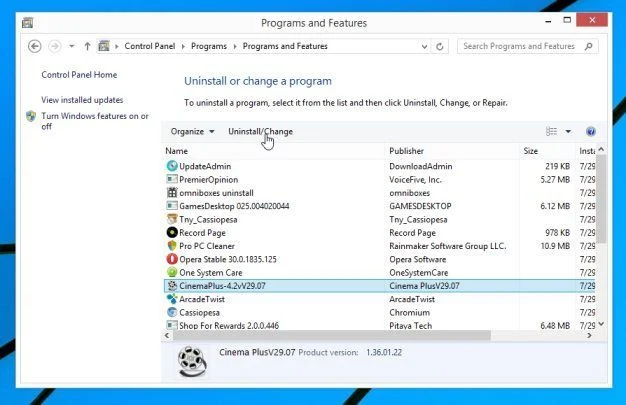This screenshot has height=405, width=626.
Task: Open the view options dropdown arrow
Action: [x=568, y=131]
